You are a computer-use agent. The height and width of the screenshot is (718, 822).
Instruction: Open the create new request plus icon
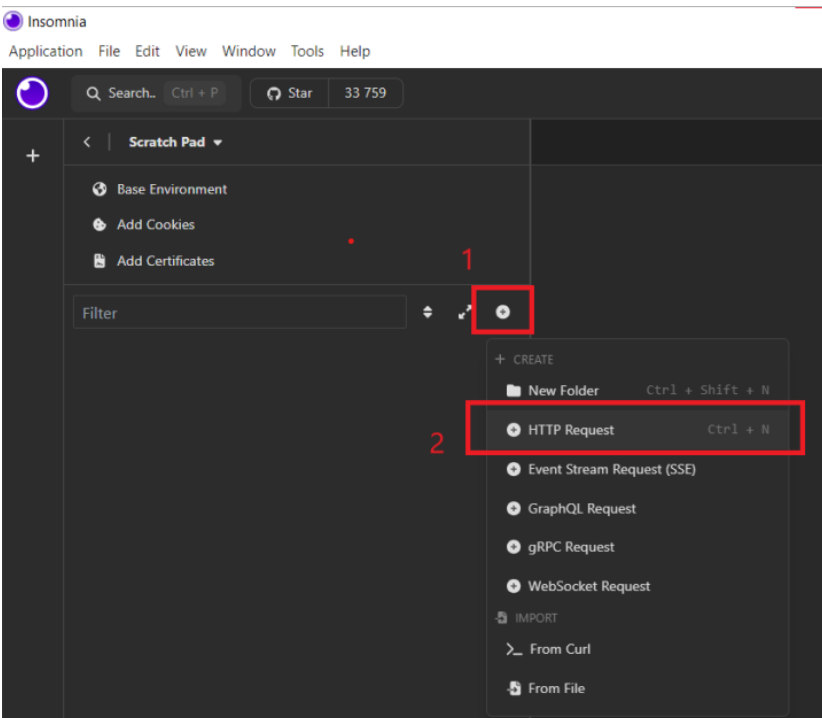click(503, 312)
